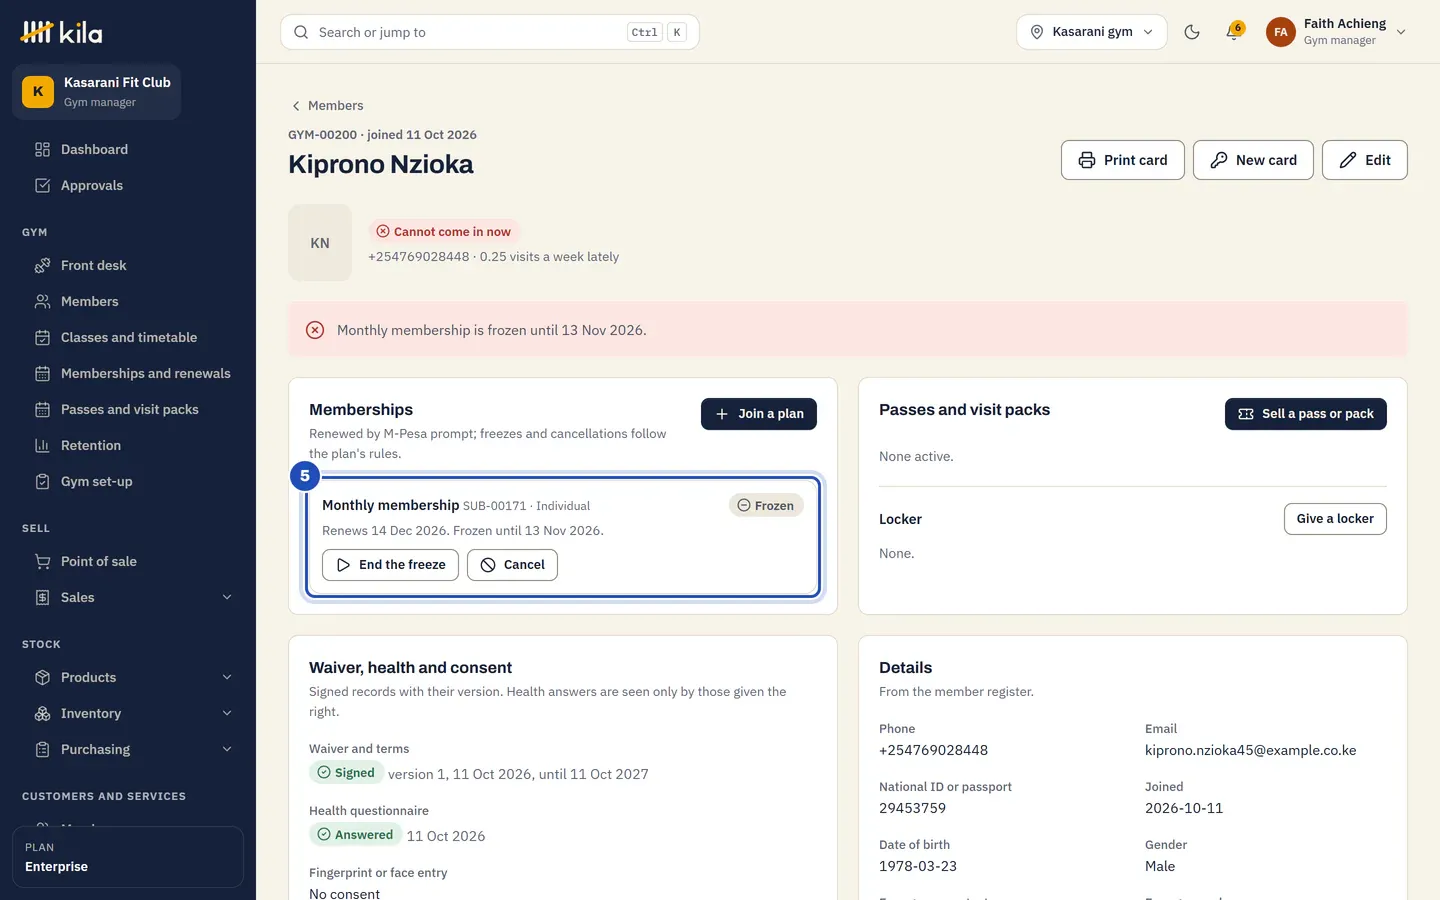Click the National ID value 29453759
Screen dimensions: 1440x900
[x=912, y=809]
